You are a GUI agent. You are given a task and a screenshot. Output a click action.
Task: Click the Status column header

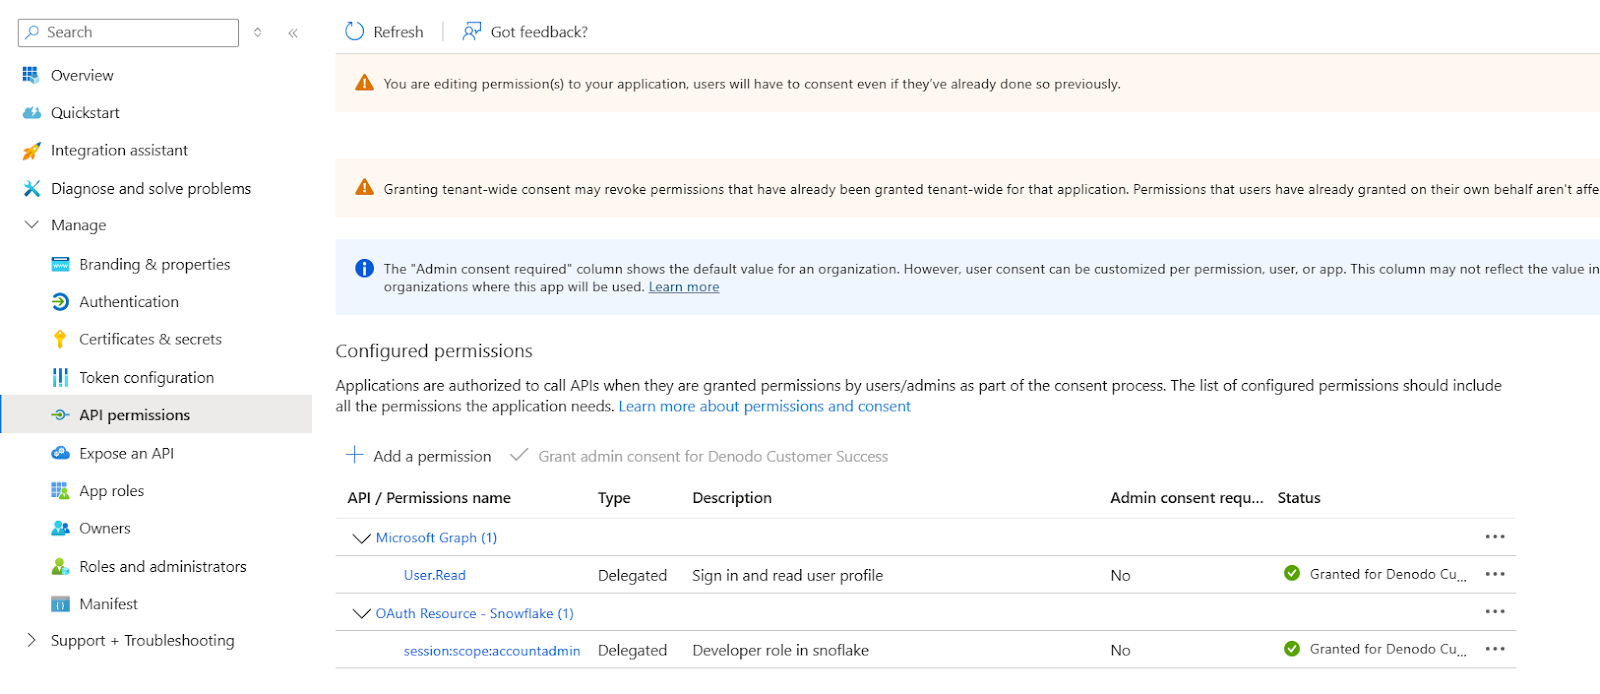(1299, 498)
